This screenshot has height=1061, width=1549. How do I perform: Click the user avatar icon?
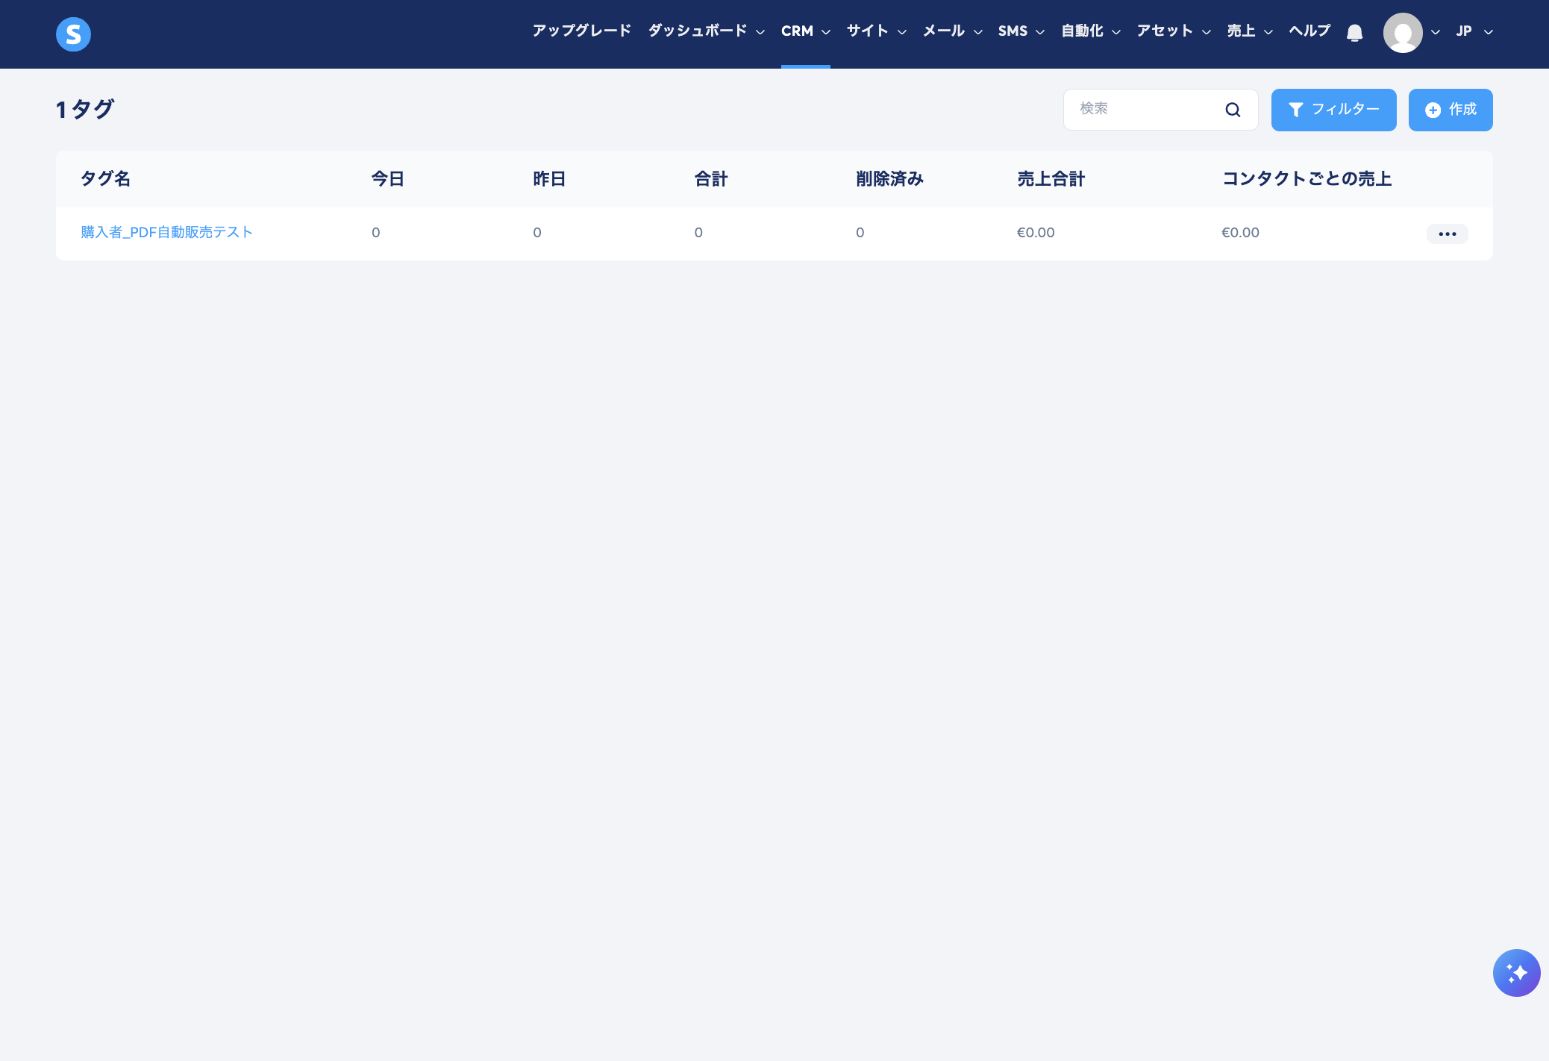(x=1402, y=33)
